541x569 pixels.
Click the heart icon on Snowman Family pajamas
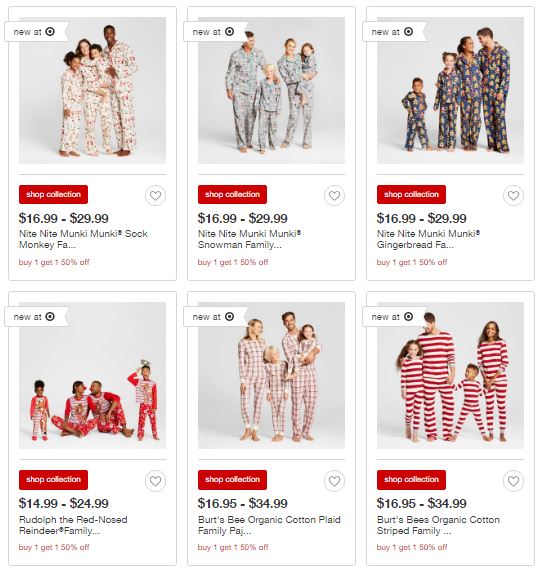coord(334,196)
